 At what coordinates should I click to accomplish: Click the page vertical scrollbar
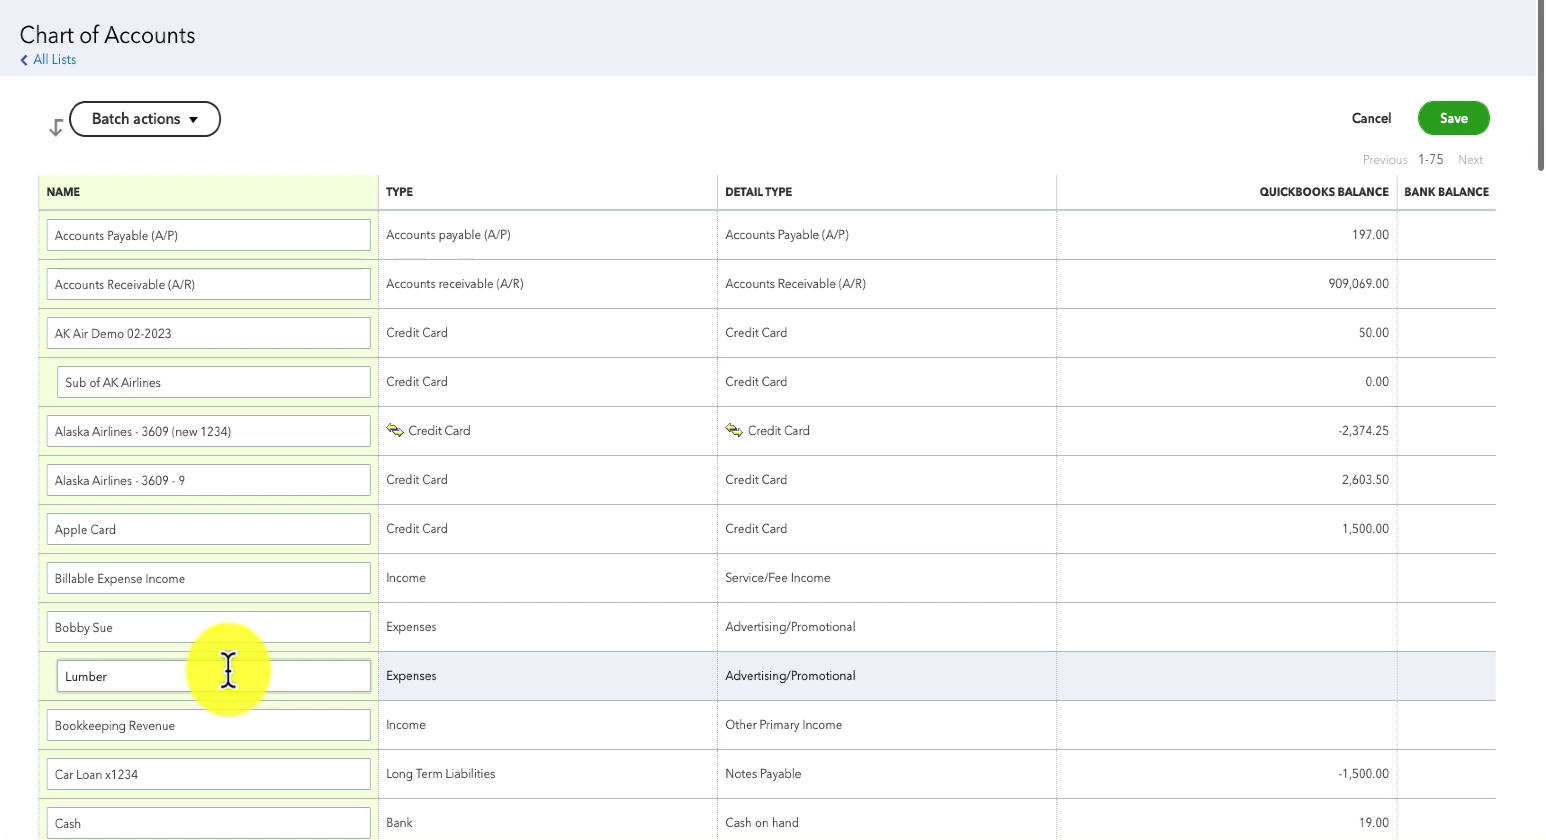click(x=1540, y=85)
